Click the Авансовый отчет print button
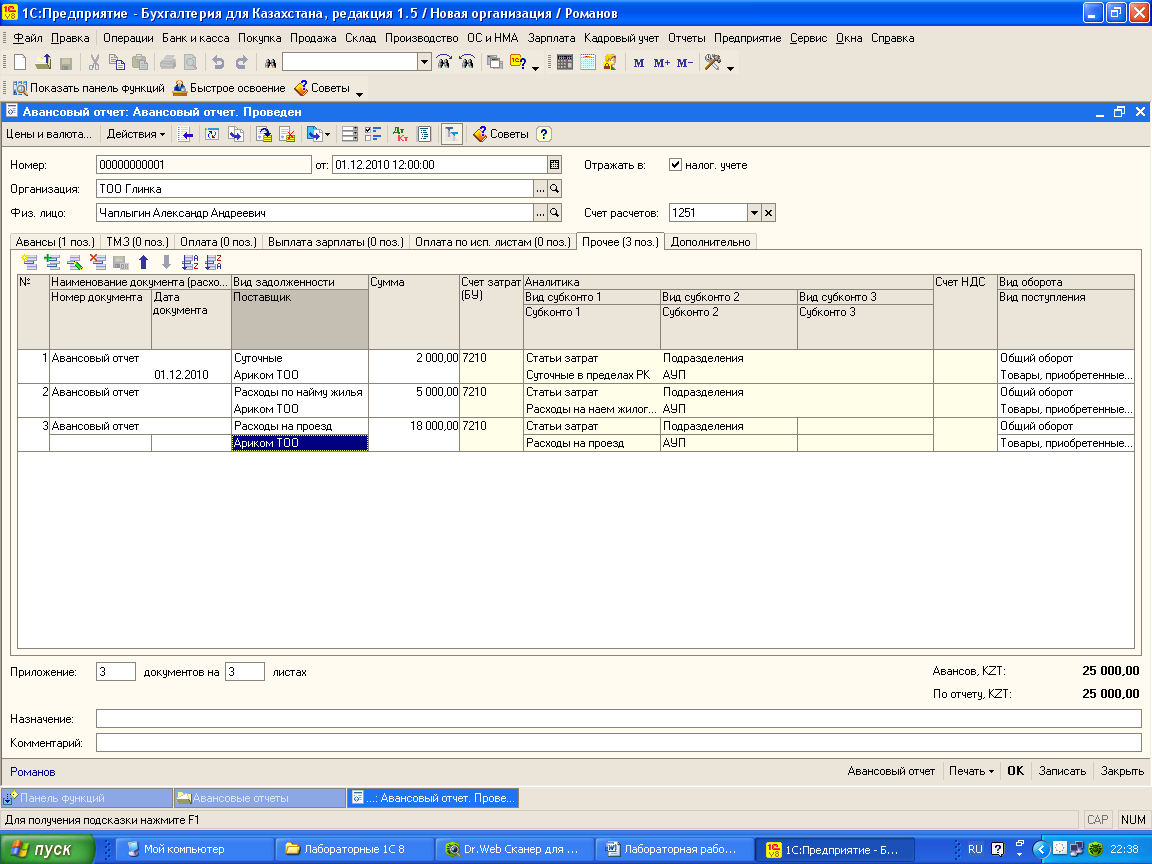The width and height of the screenshot is (1152, 864). pos(890,771)
